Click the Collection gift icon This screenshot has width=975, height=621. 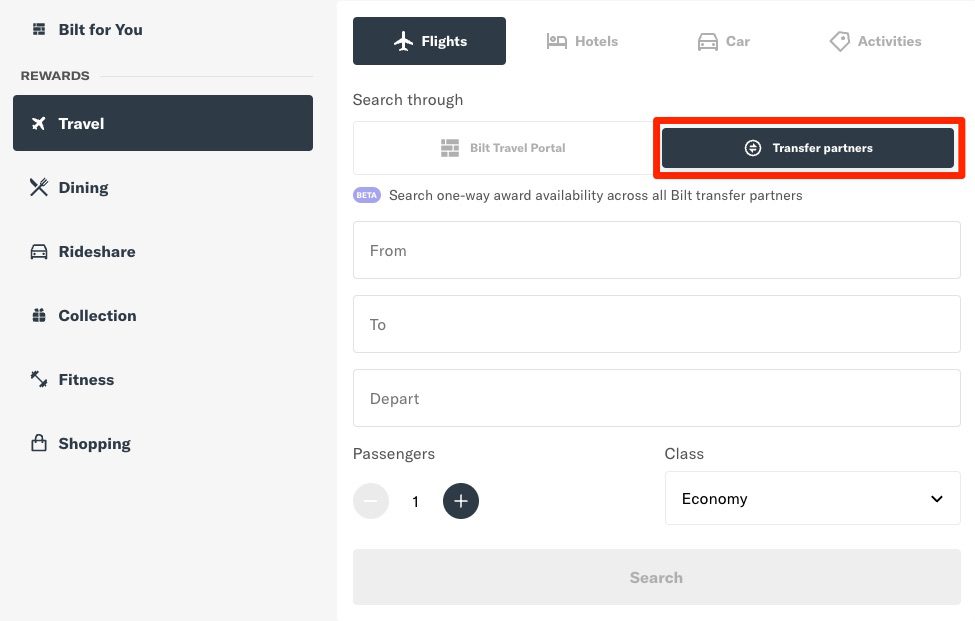(x=39, y=316)
